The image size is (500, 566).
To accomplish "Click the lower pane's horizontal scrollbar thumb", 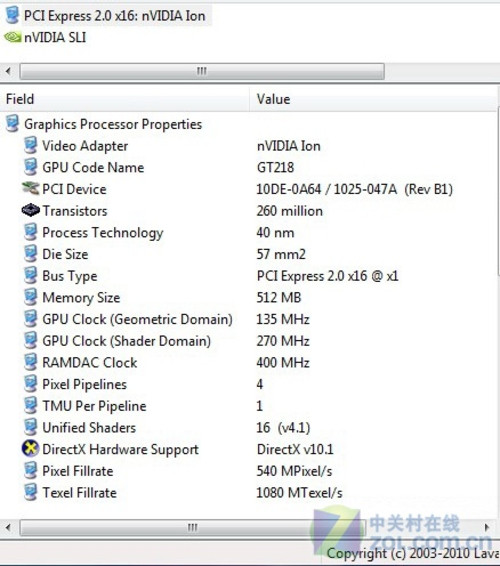I will pyautogui.click(x=193, y=528).
